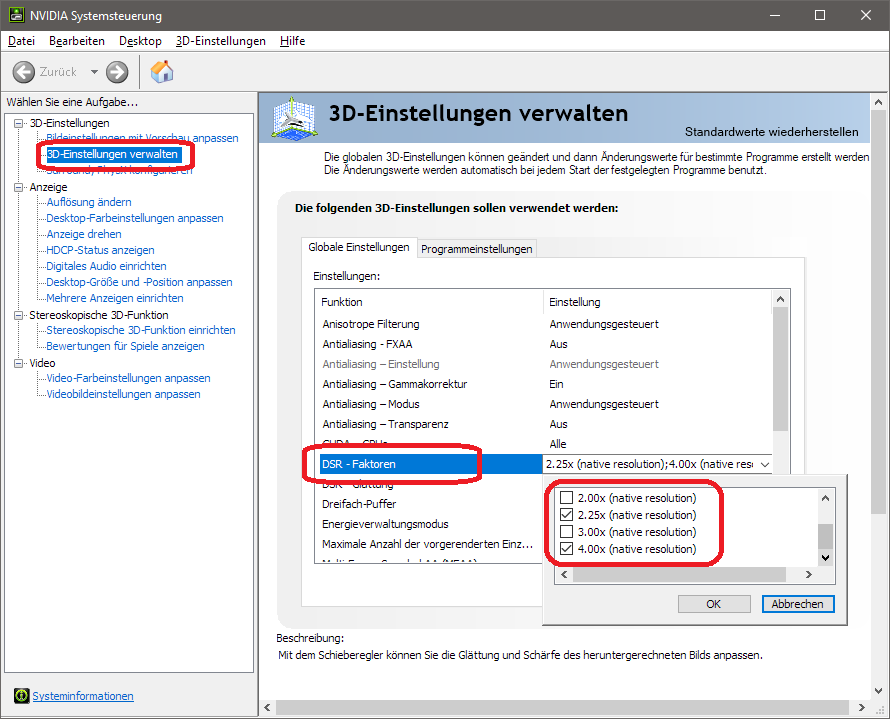890x719 pixels.
Task: Collapse the Anzeige tree node
Action: pyautogui.click(x=19, y=187)
